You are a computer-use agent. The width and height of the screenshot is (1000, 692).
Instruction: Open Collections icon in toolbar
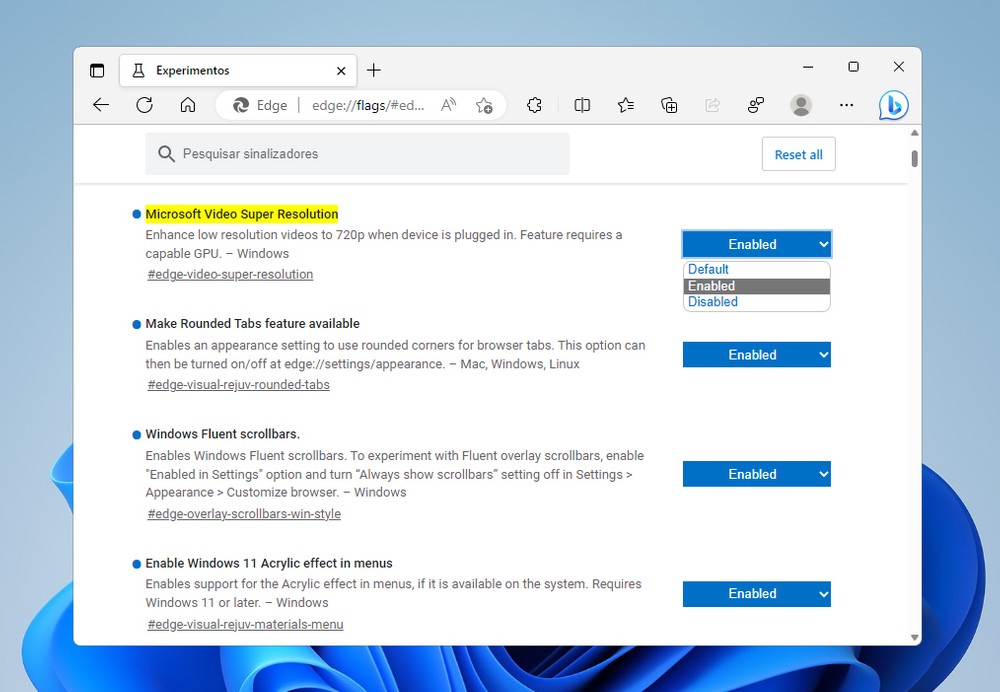click(670, 105)
